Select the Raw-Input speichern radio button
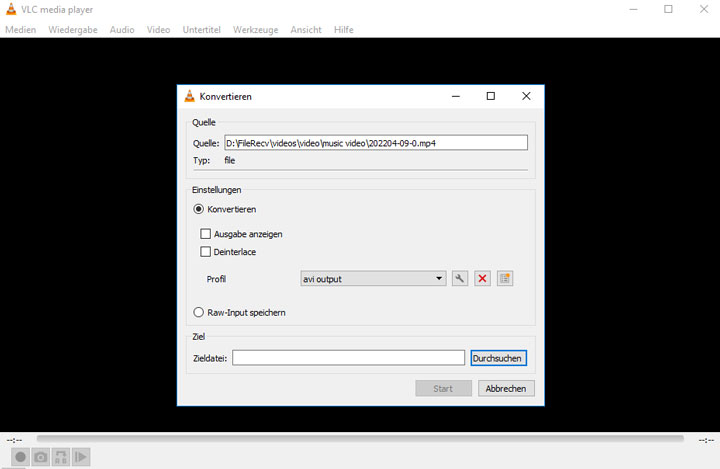The height and width of the screenshot is (469, 720). point(198,313)
